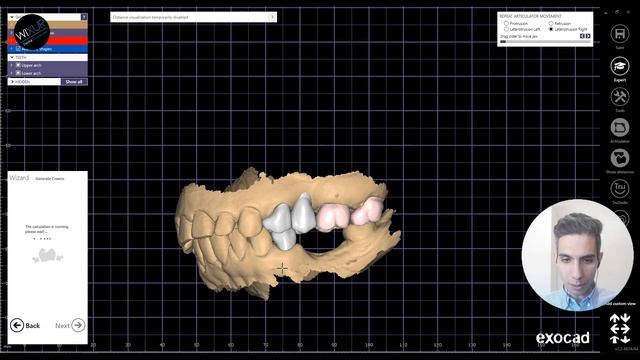Click the Generate Crowns step label
This screenshot has width=640, height=360.
click(x=50, y=179)
